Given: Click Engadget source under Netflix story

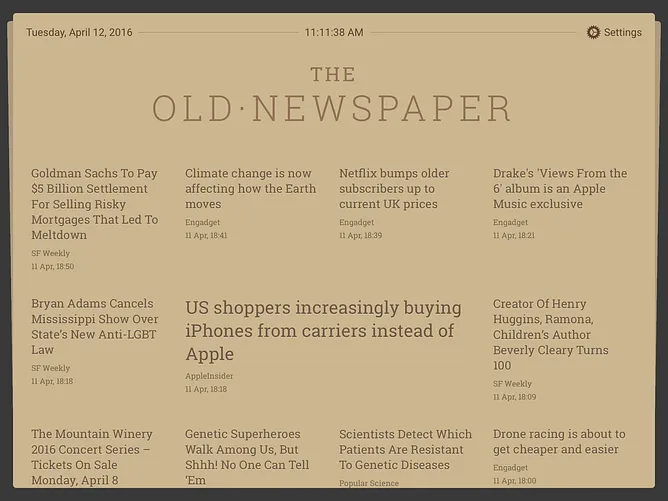Looking at the screenshot, I should (x=357, y=222).
